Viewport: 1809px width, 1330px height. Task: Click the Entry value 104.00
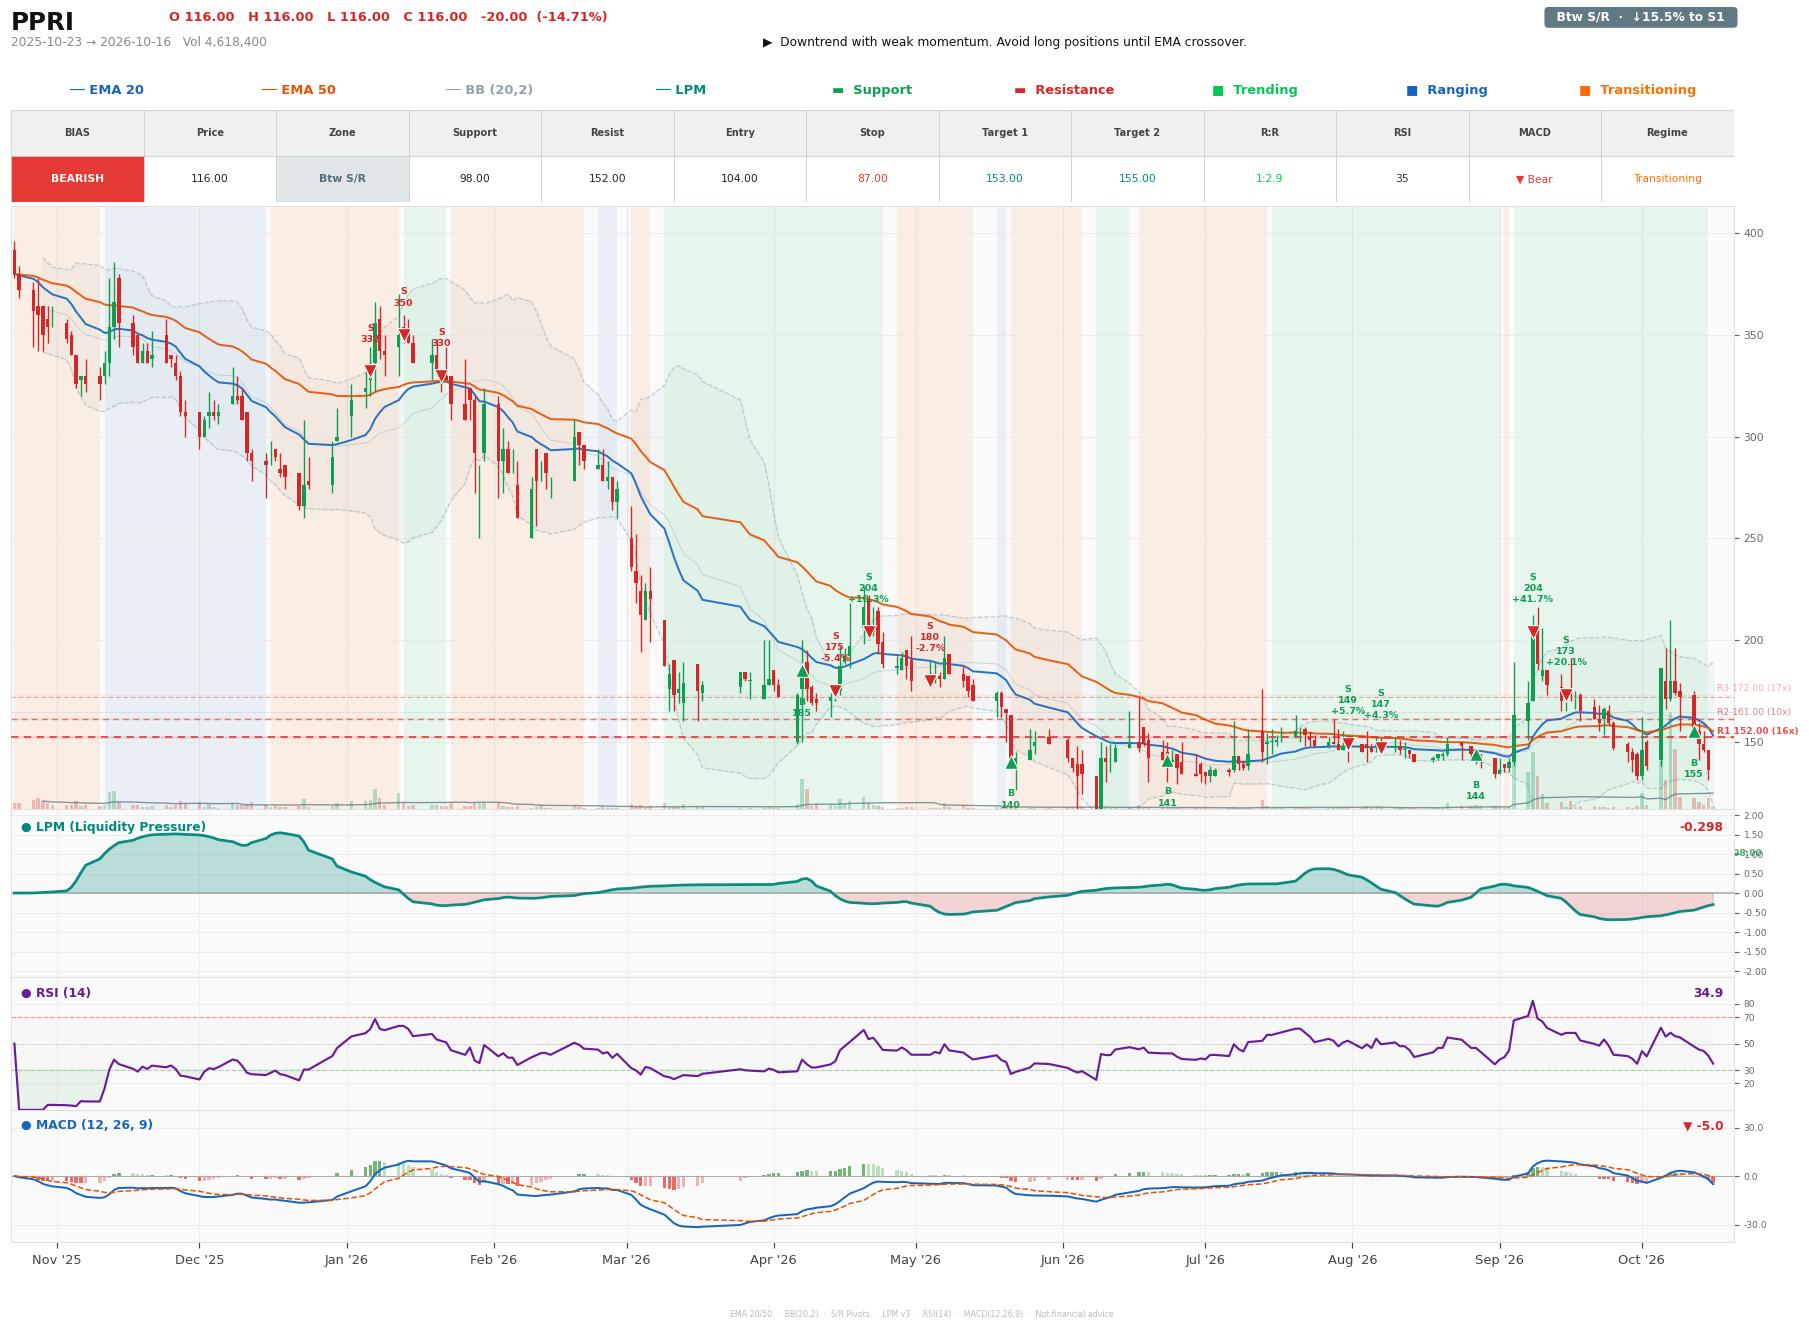pyautogui.click(x=739, y=179)
